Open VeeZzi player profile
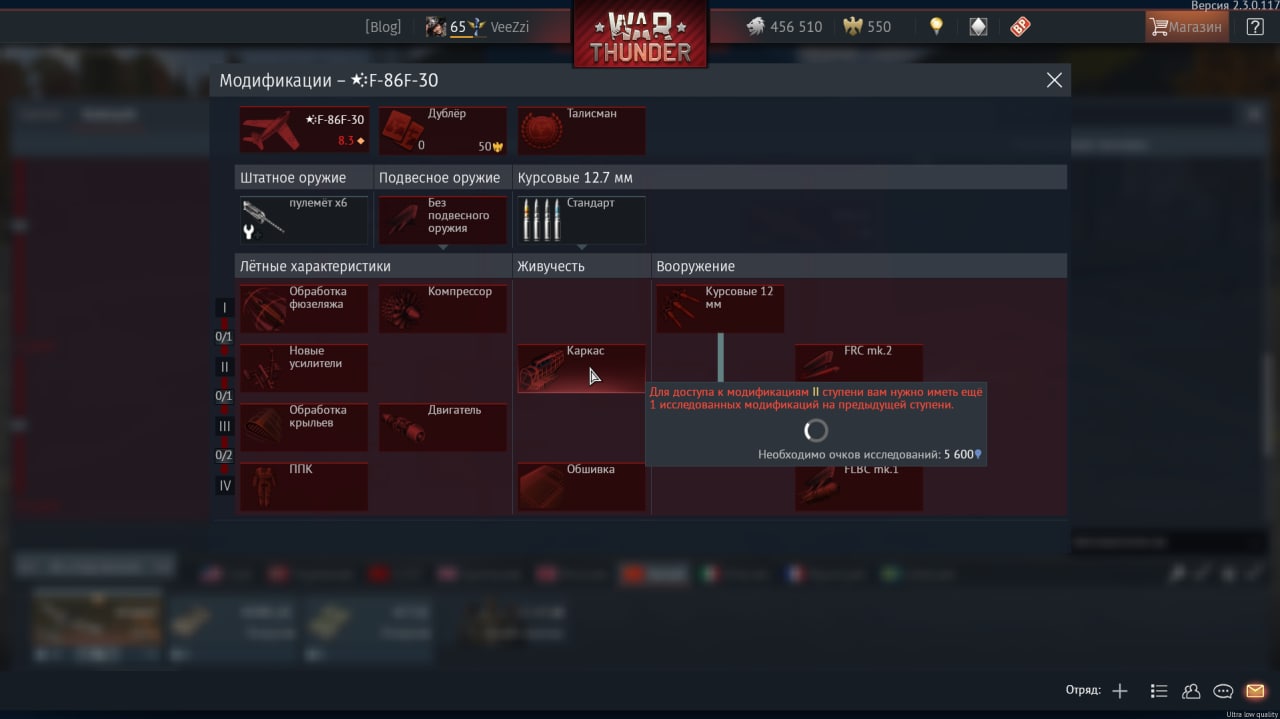1280x719 pixels. pyautogui.click(x=510, y=27)
